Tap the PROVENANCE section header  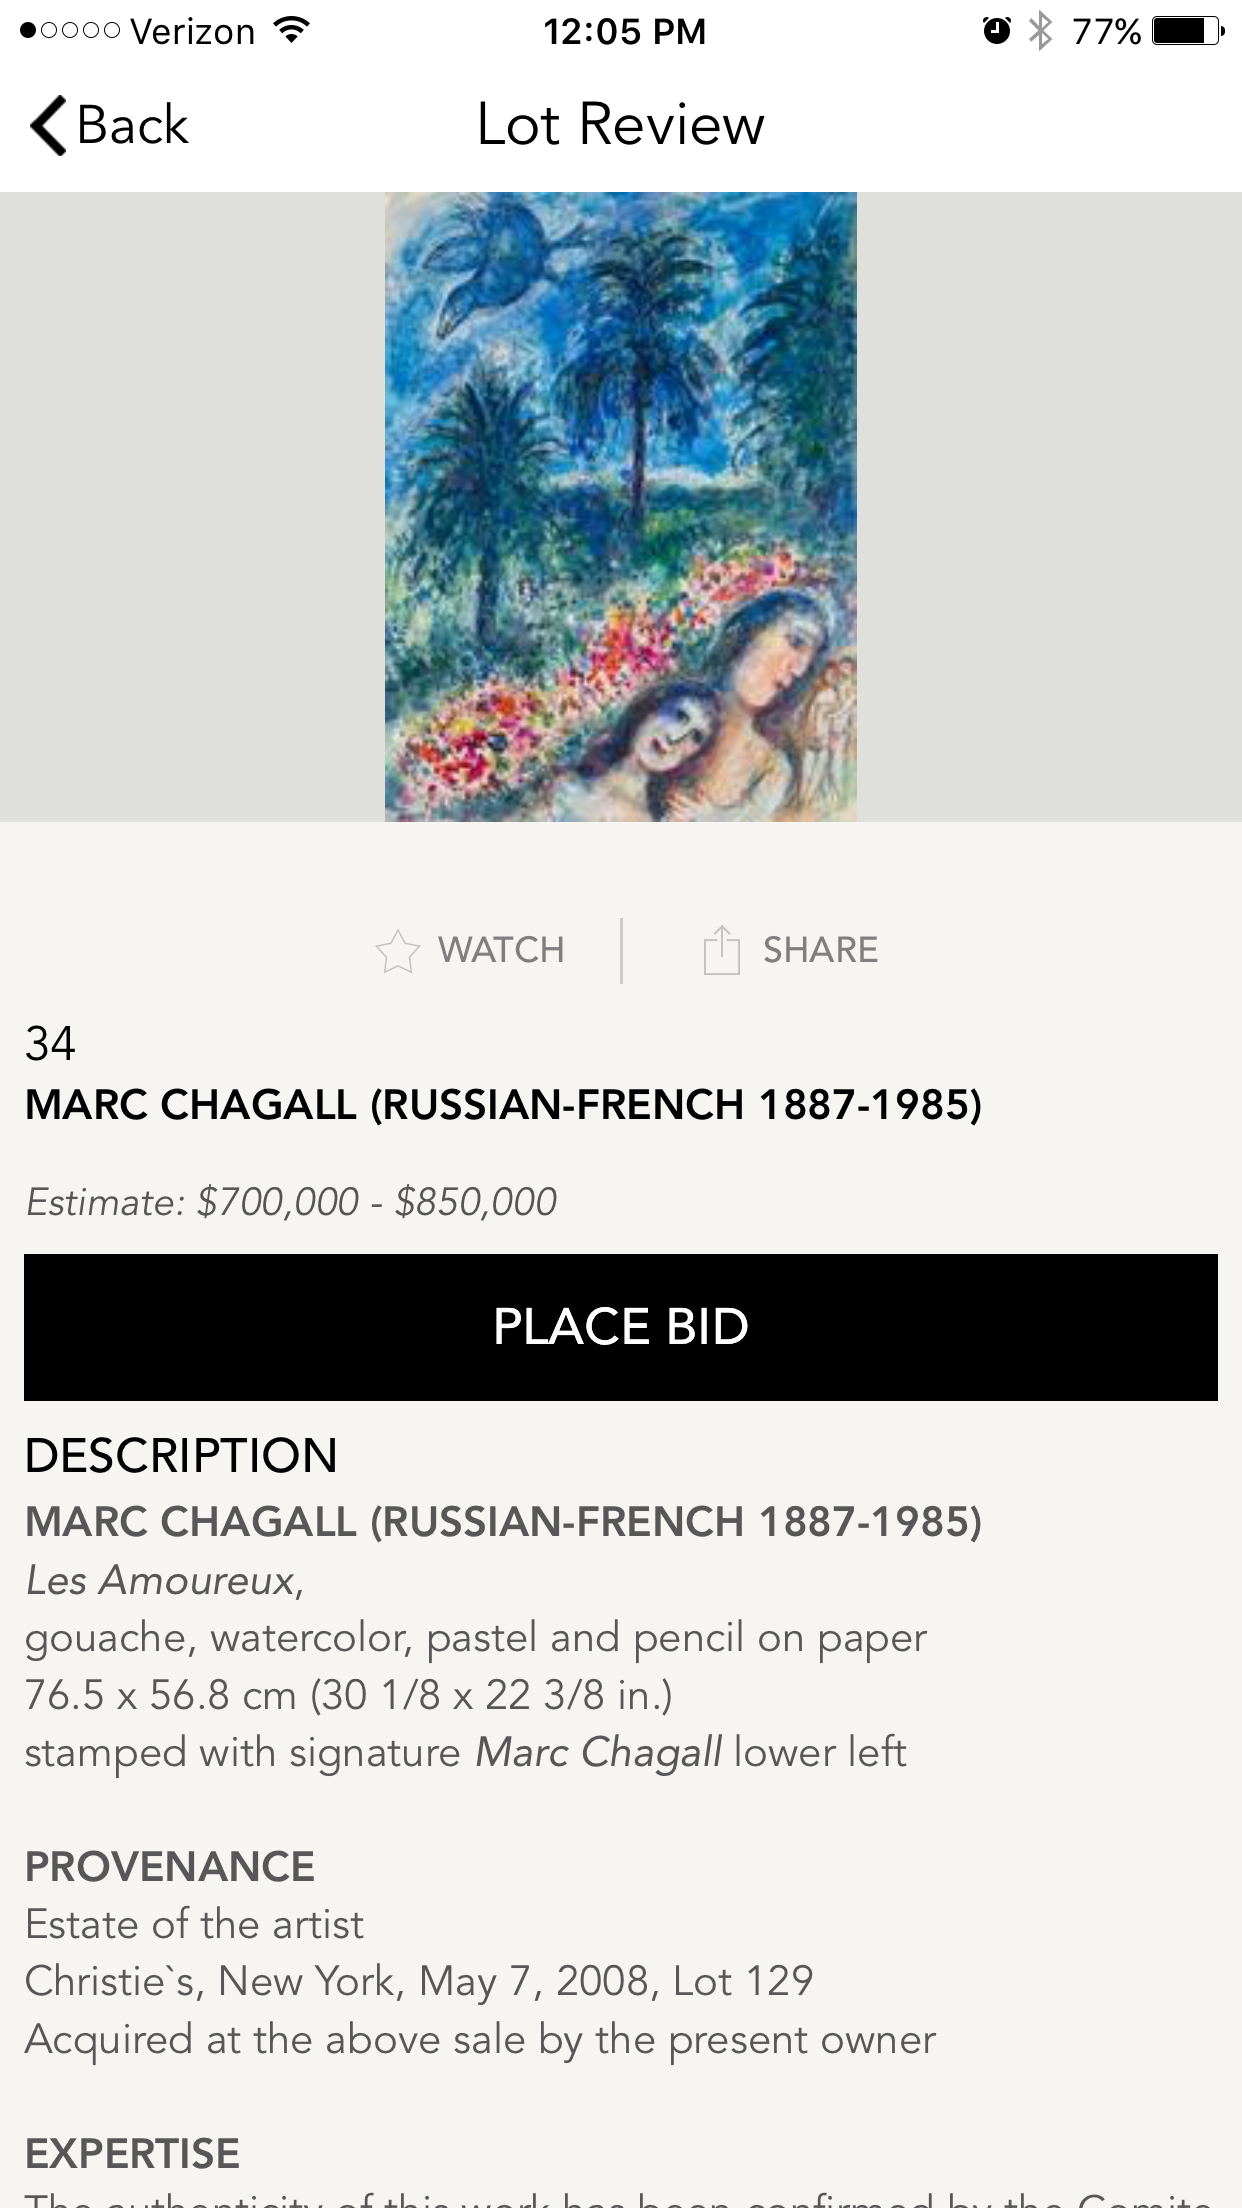(x=170, y=1867)
